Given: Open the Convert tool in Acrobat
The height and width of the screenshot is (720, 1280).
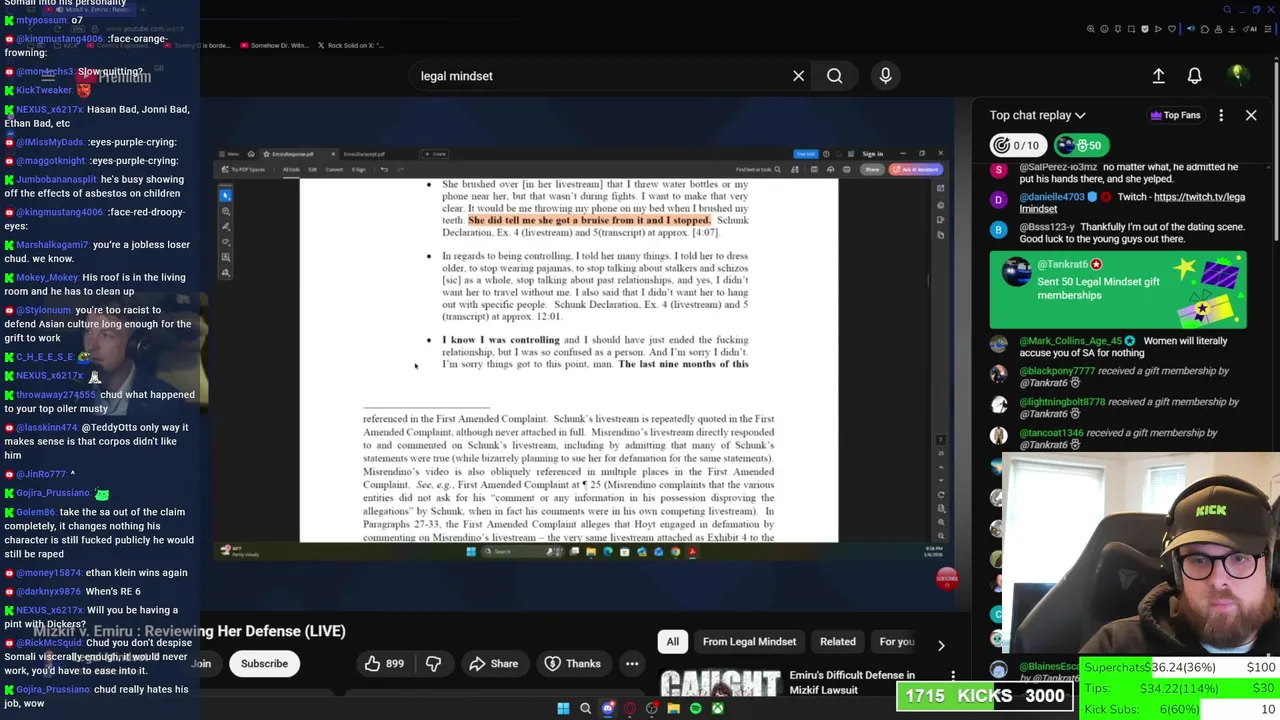Looking at the screenshot, I should tap(334, 169).
